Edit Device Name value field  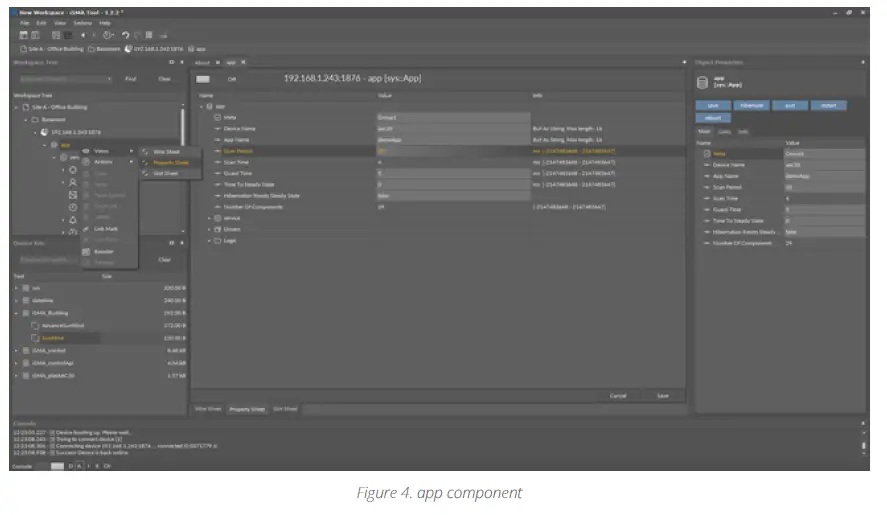(453, 128)
